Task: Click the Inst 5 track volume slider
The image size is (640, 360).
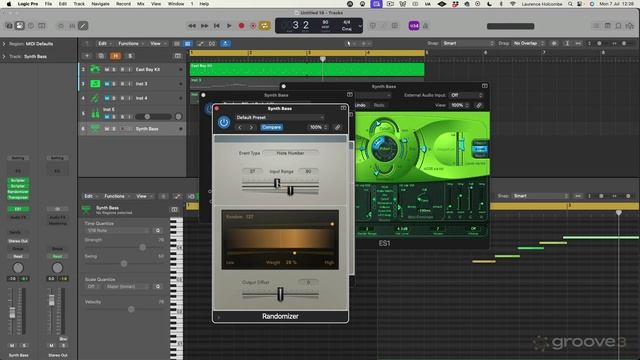Action: click(153, 117)
